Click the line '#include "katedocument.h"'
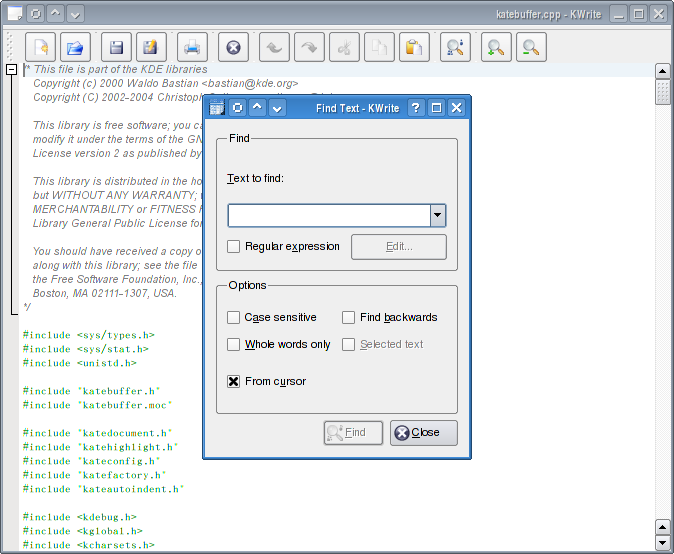Screen dimensions: 674x554 [x=97, y=433]
